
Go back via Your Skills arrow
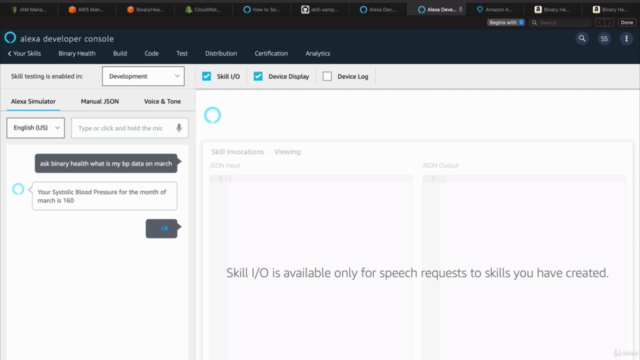[x=24, y=53]
